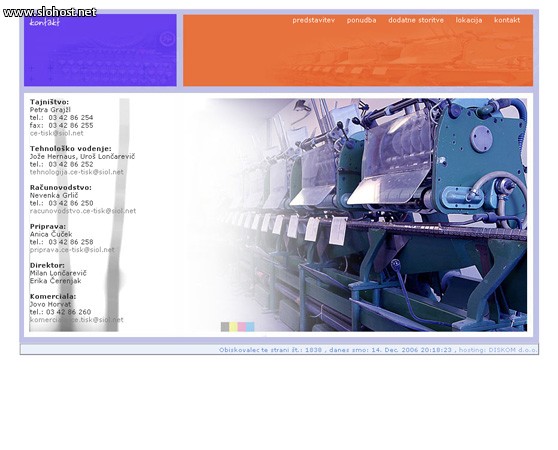This screenshot has width=558, height=450.
Task: Click the purple kontakt header banner
Action: tap(100, 50)
